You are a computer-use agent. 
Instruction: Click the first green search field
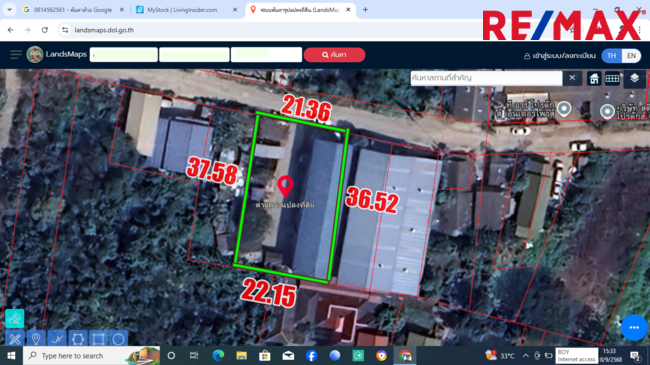tap(124, 55)
